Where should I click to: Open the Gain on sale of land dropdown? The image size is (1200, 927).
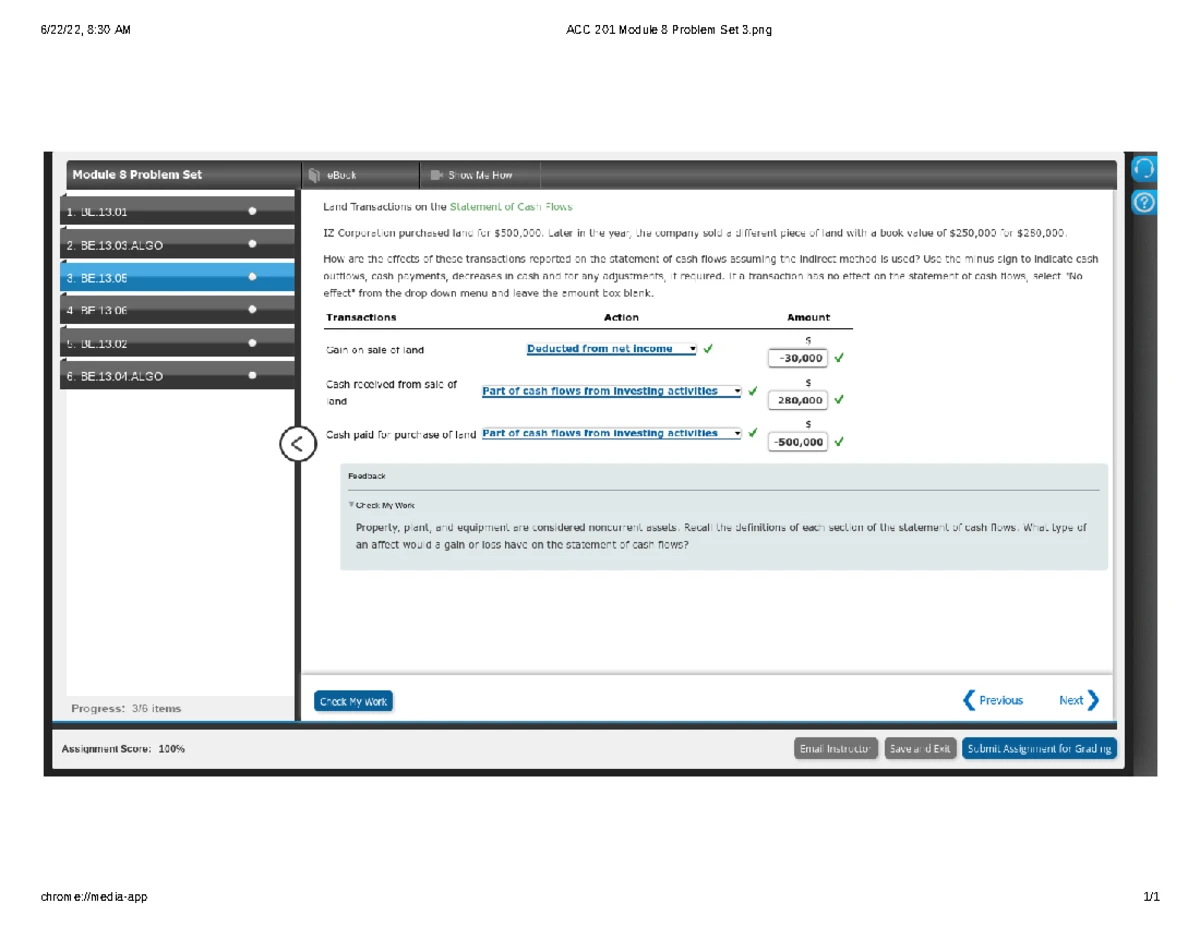[611, 349]
